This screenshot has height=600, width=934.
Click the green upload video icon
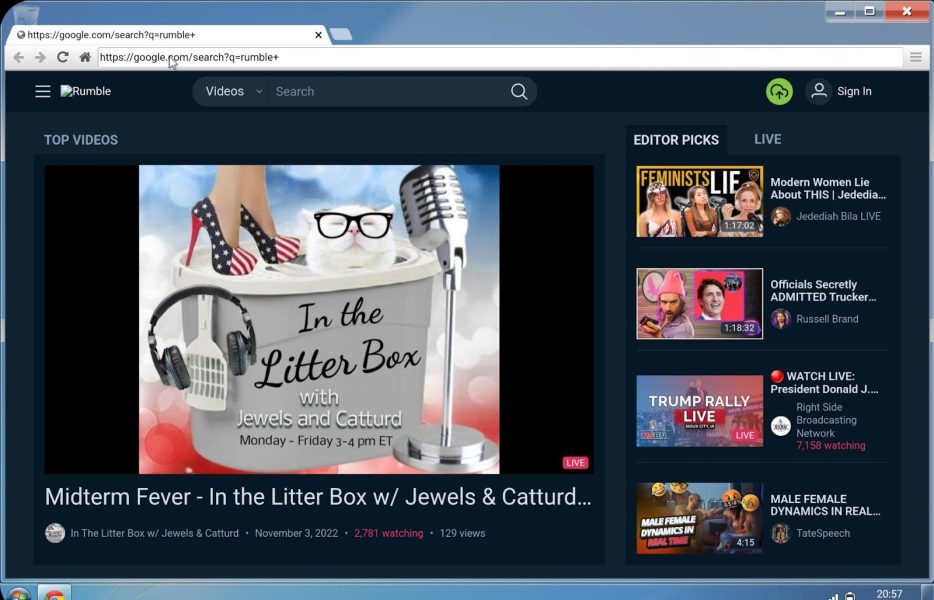point(779,91)
